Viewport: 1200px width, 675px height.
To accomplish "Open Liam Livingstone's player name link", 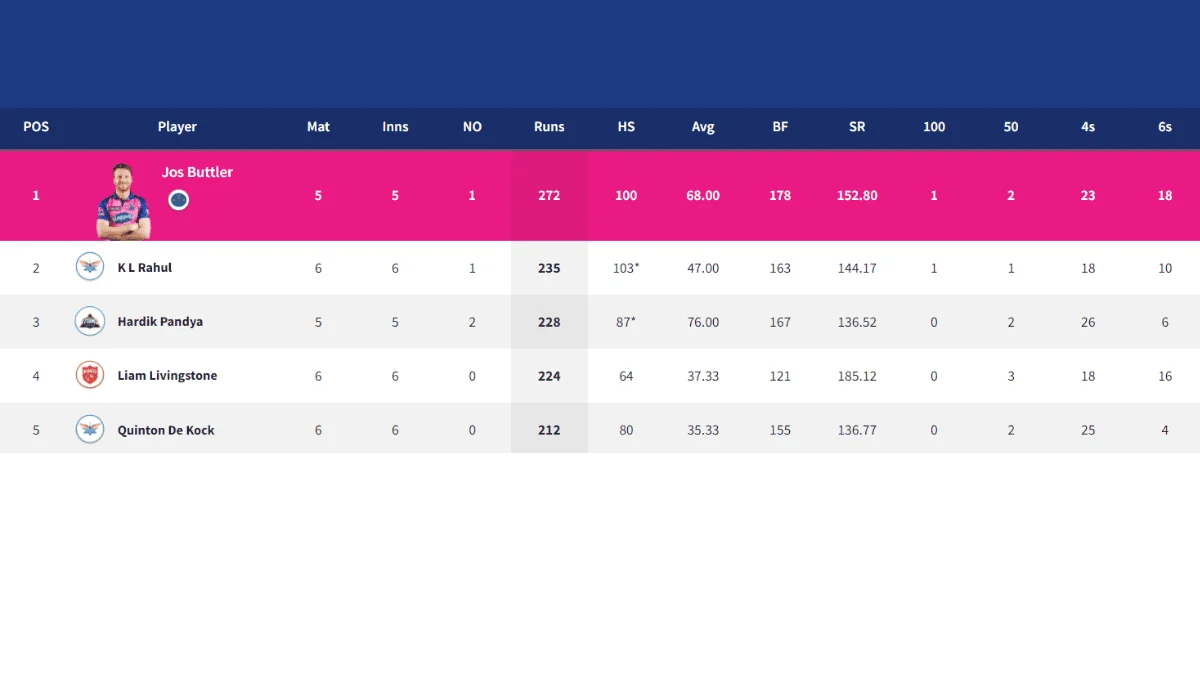I will (x=167, y=376).
